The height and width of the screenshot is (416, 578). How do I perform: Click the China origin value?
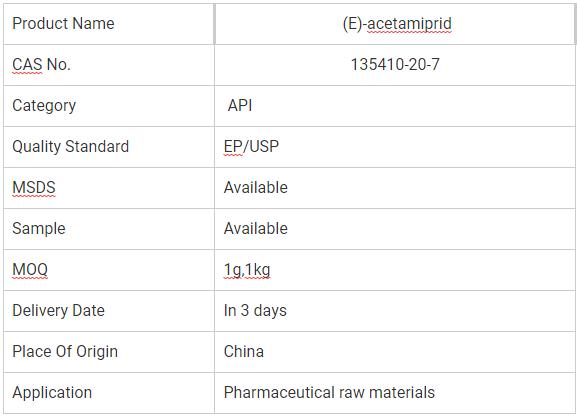coord(244,352)
